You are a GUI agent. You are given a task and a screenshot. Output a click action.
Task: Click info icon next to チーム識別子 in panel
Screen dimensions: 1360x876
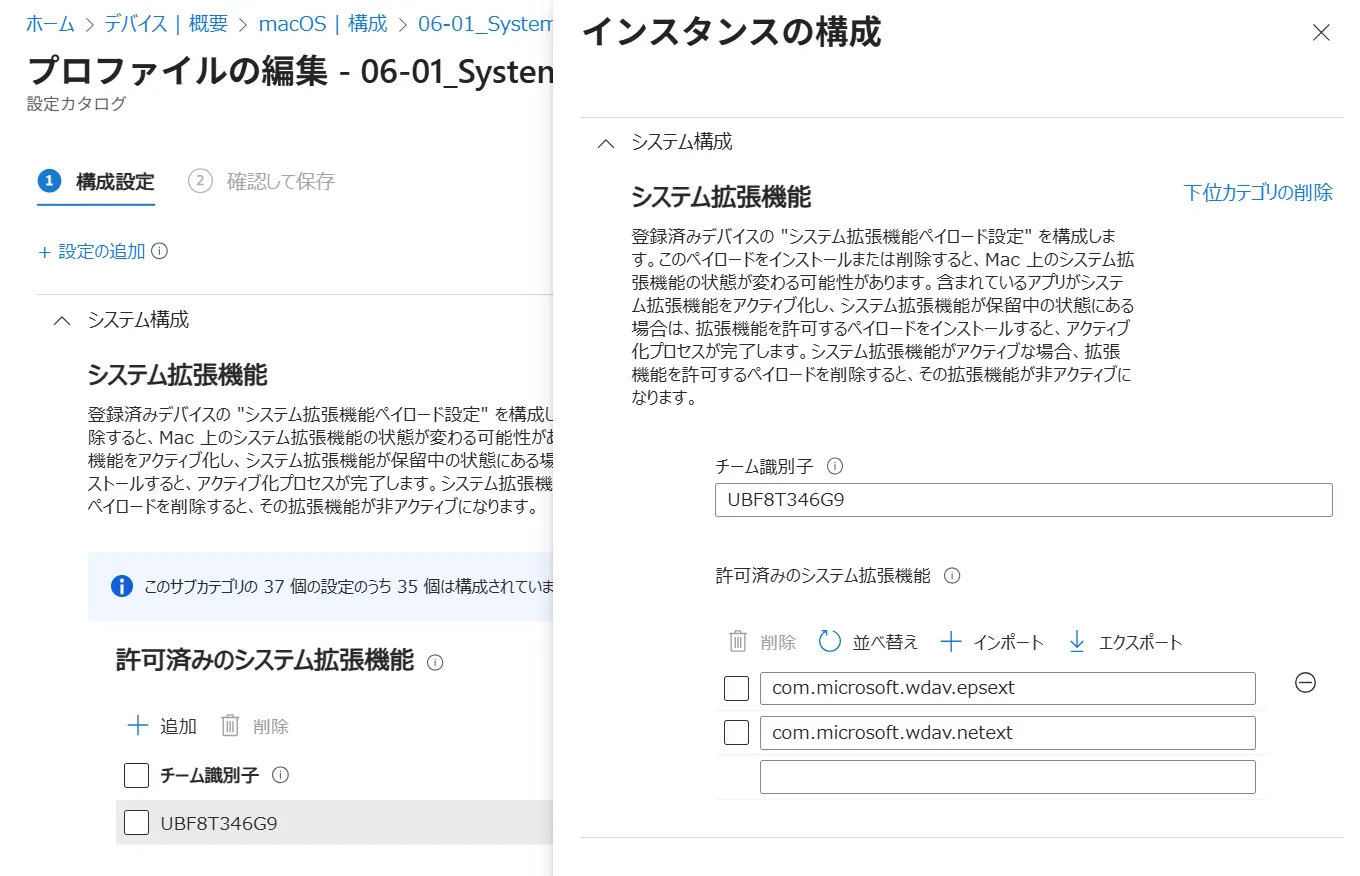(836, 466)
